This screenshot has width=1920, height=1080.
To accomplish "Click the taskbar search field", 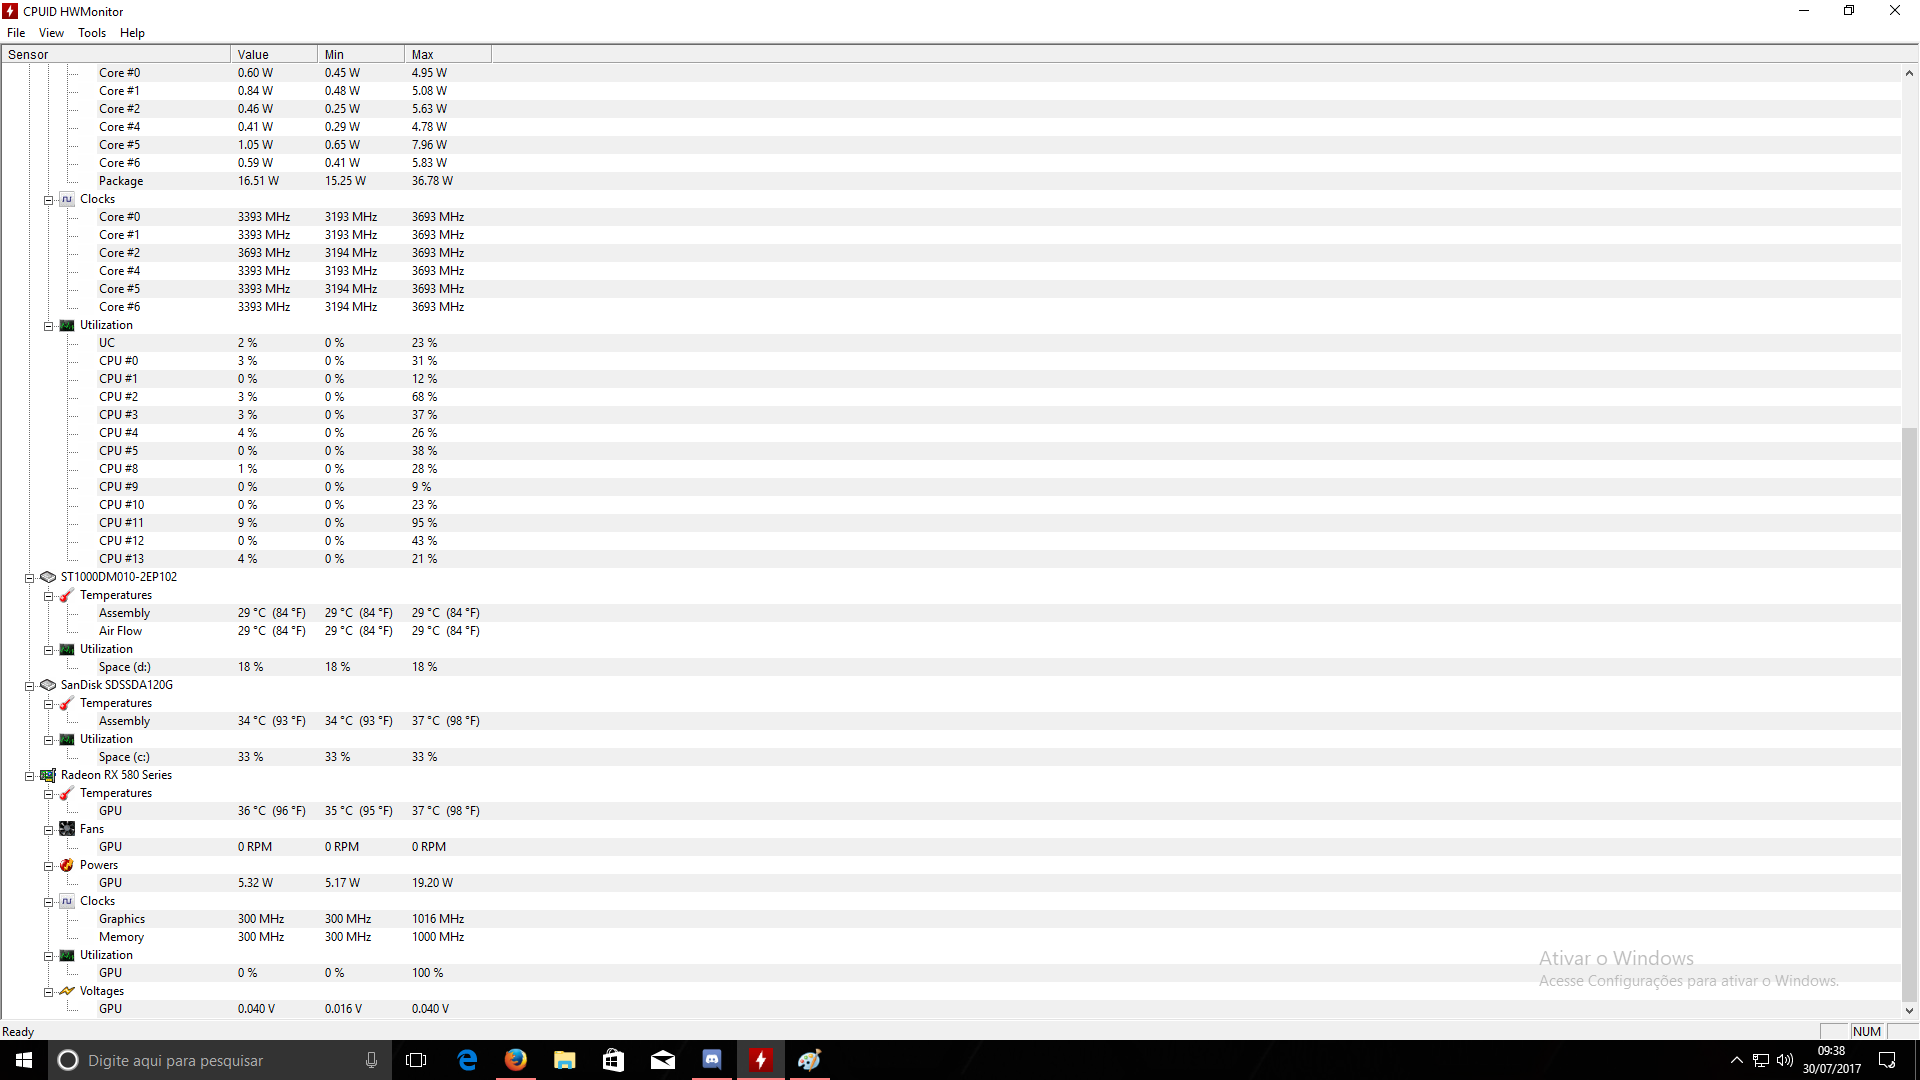I will pyautogui.click(x=219, y=1060).
